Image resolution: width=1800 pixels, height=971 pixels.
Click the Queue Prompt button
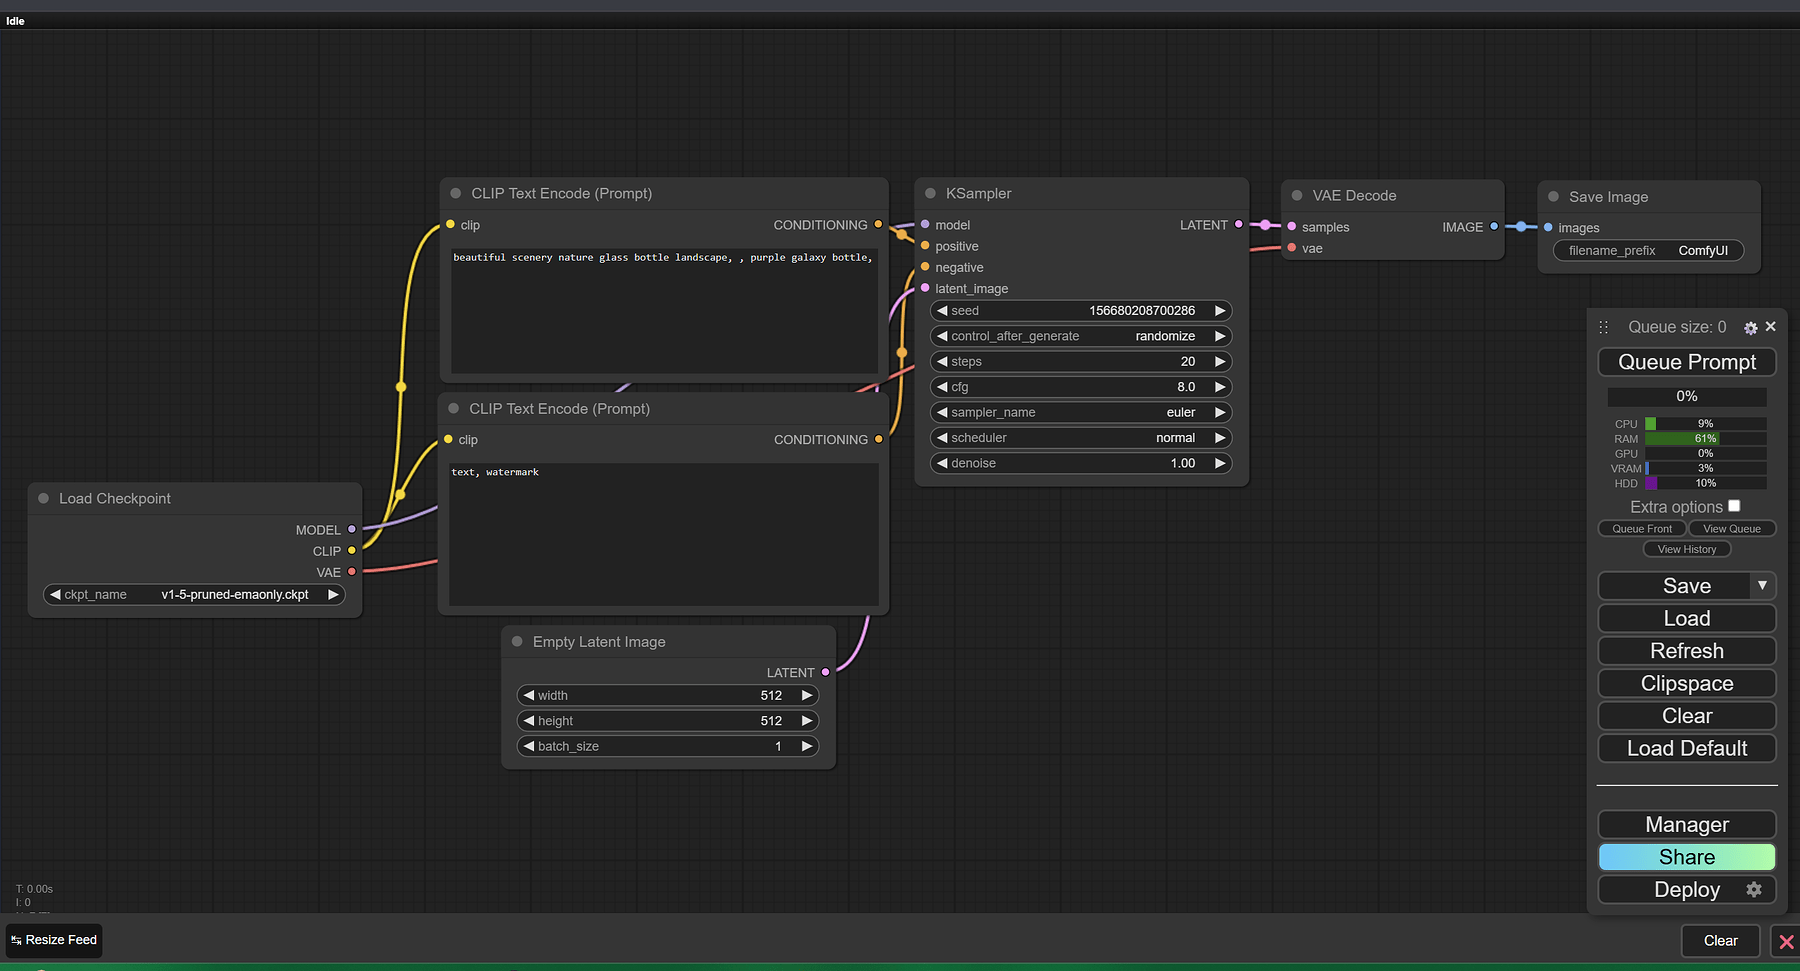(x=1687, y=362)
